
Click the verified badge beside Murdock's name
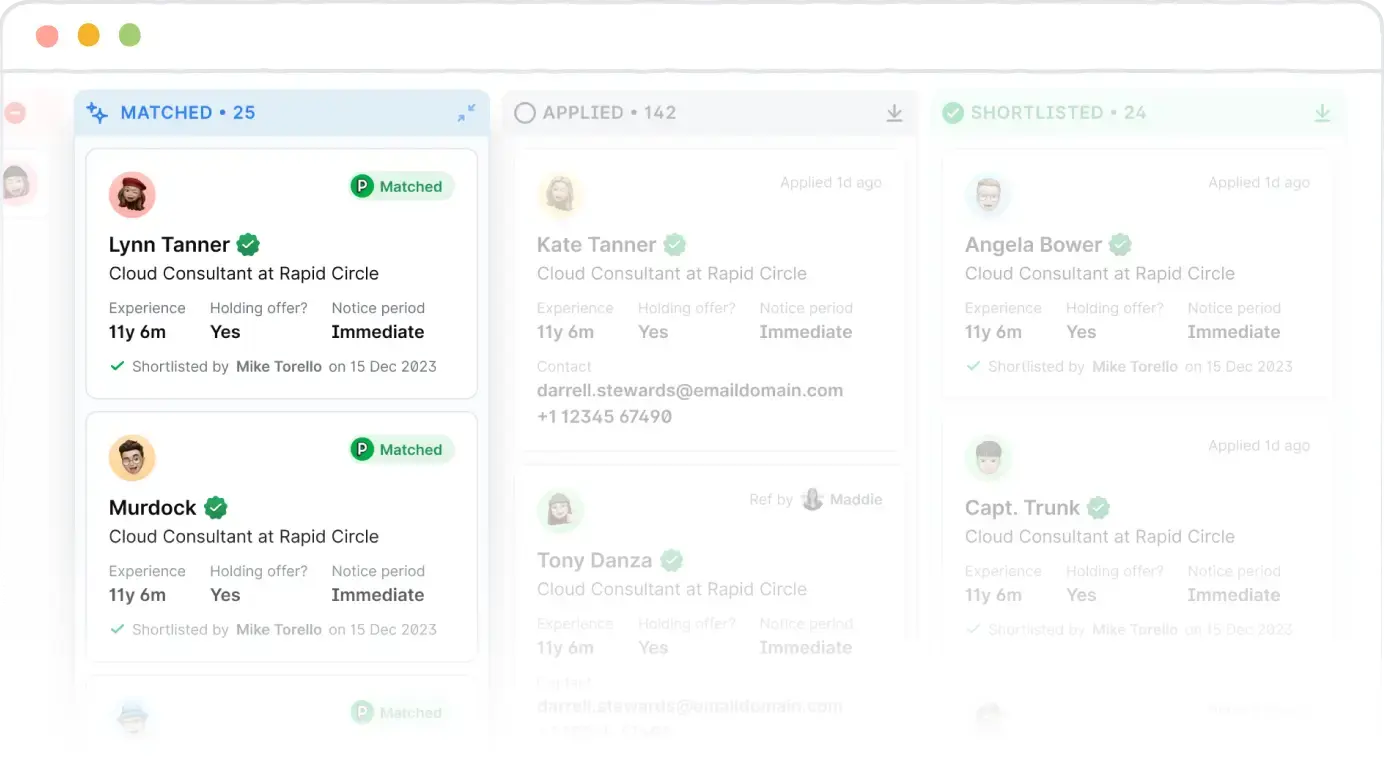[217, 507]
